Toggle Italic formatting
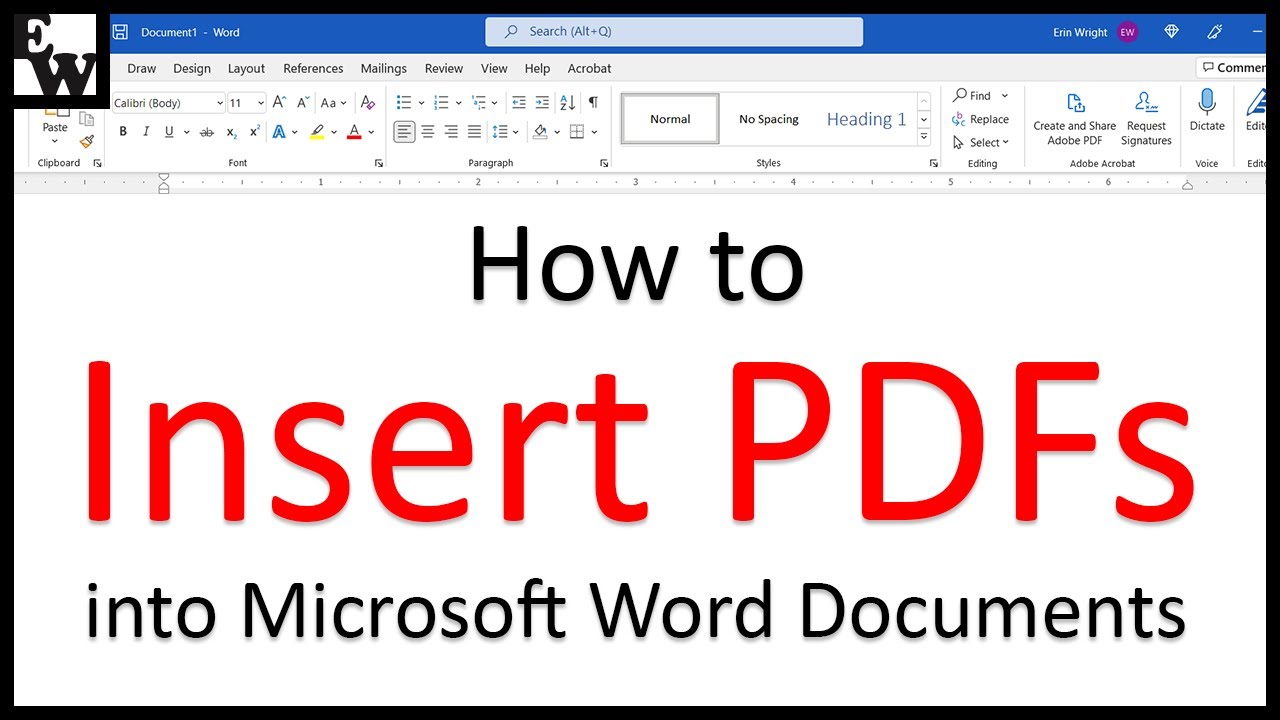Image resolution: width=1280 pixels, height=720 pixels. (x=146, y=132)
